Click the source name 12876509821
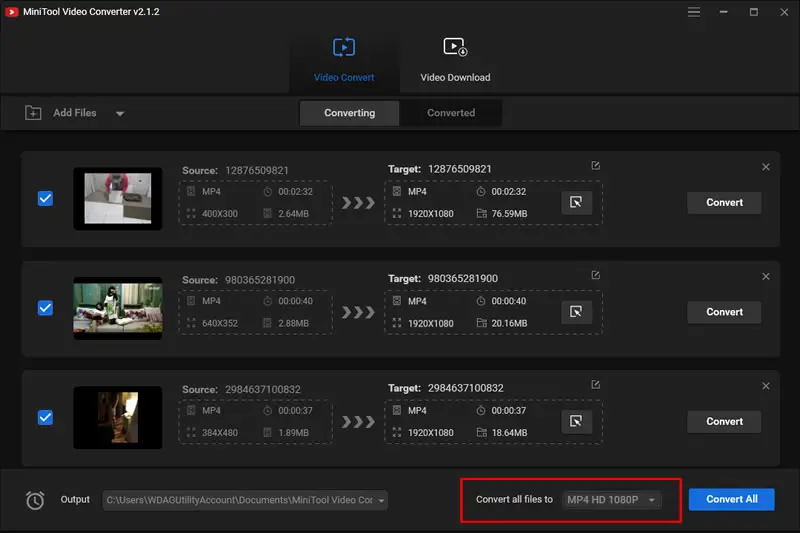The image size is (800, 533). coord(257,170)
